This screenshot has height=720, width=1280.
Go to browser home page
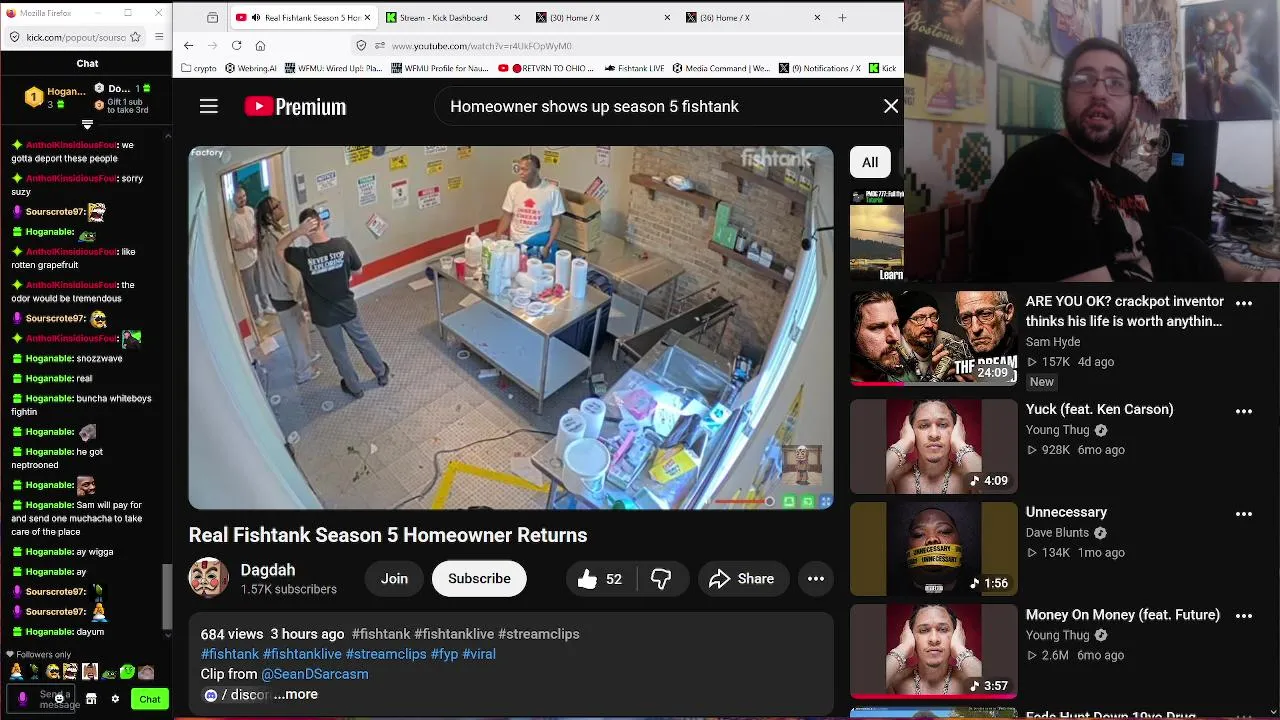261,45
